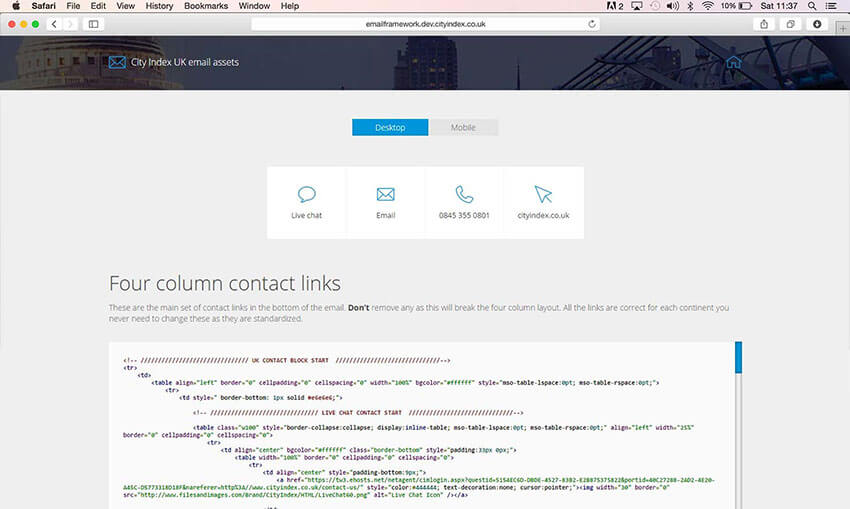Click the Safari Share icon
The height and width of the screenshot is (509, 850).
765,23
